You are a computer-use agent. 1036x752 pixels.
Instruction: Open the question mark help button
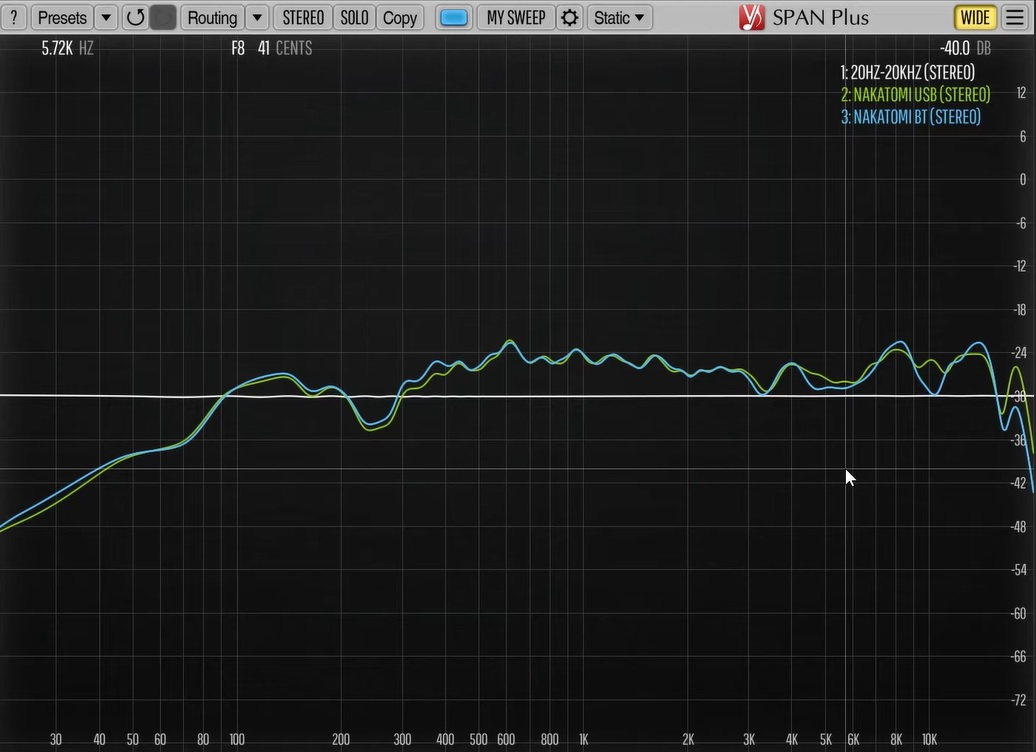tap(14, 17)
